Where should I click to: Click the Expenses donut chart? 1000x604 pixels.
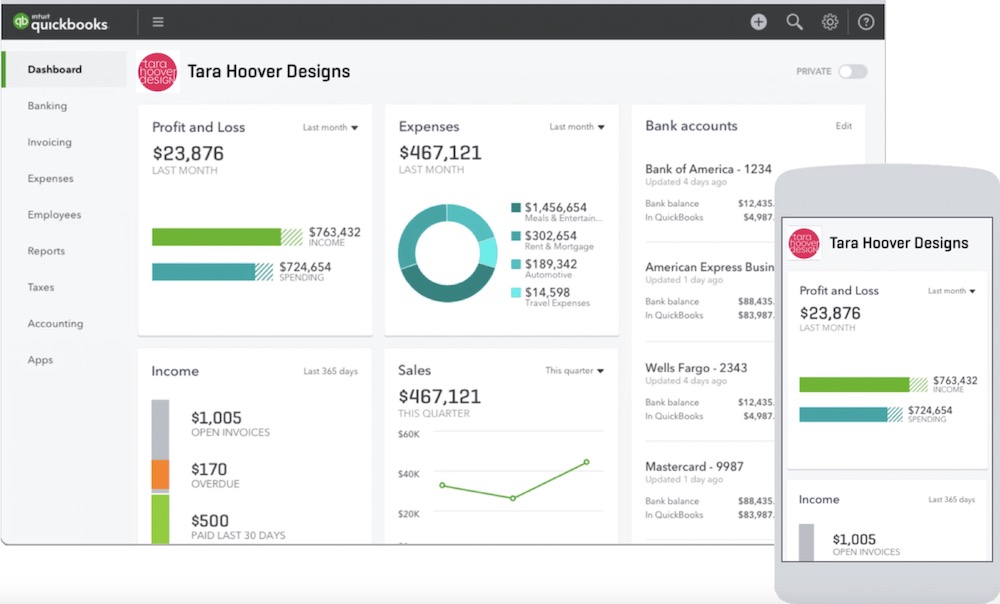click(447, 253)
